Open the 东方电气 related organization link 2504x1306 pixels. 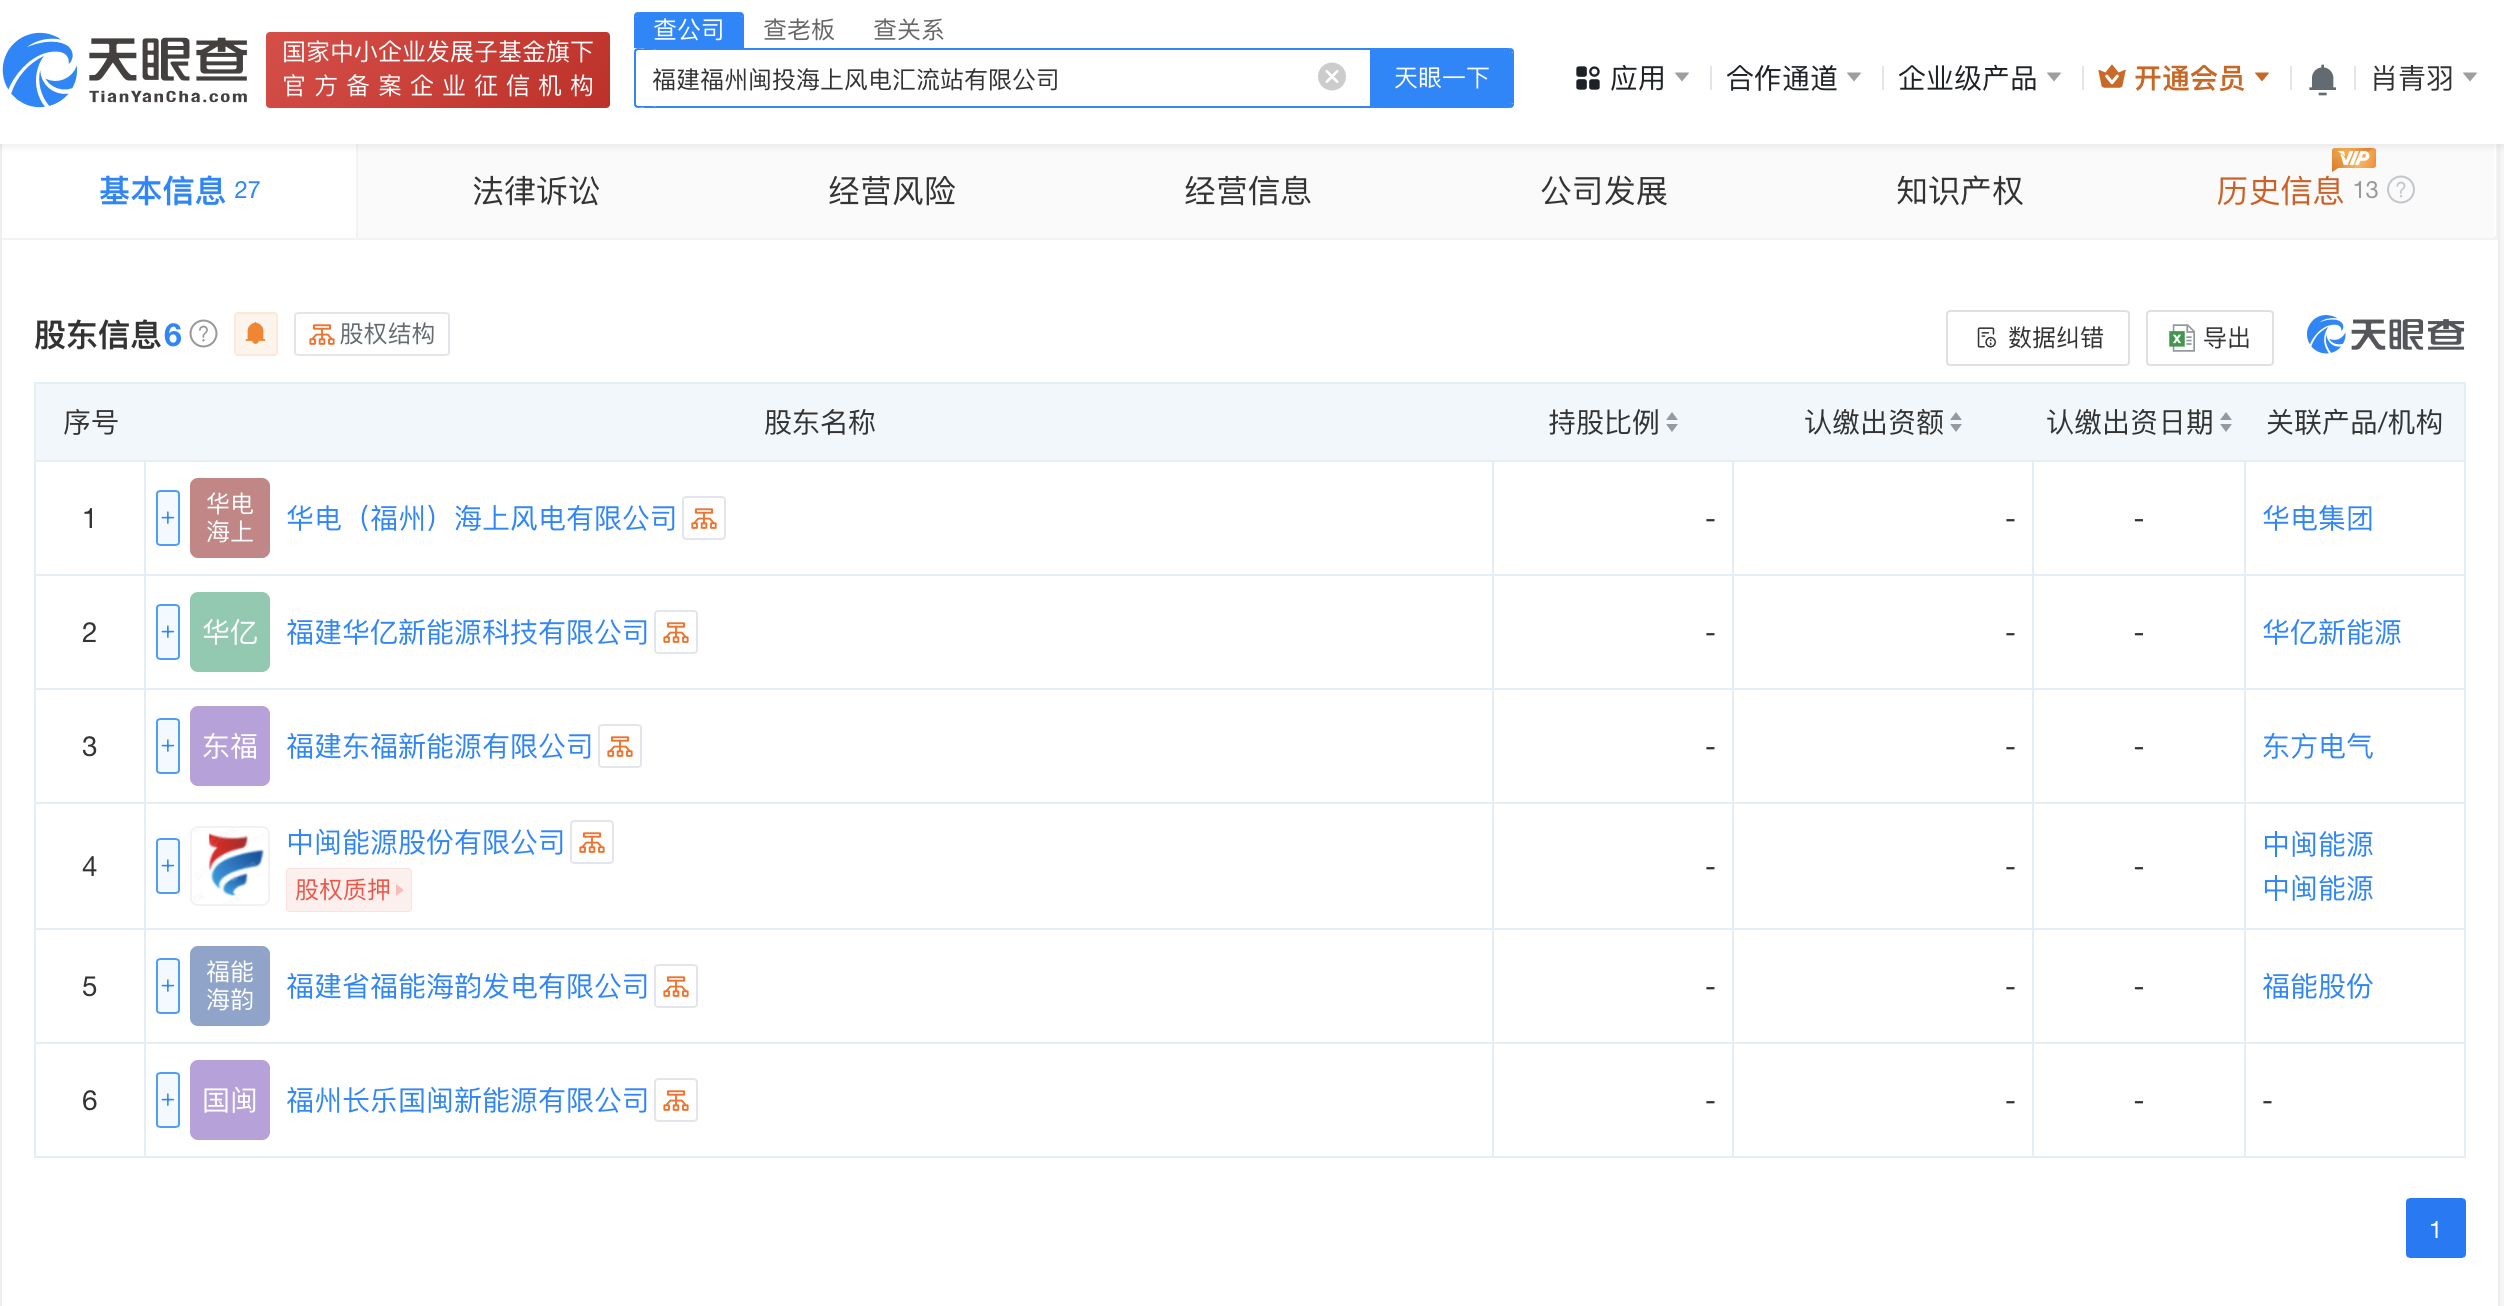point(2317,747)
